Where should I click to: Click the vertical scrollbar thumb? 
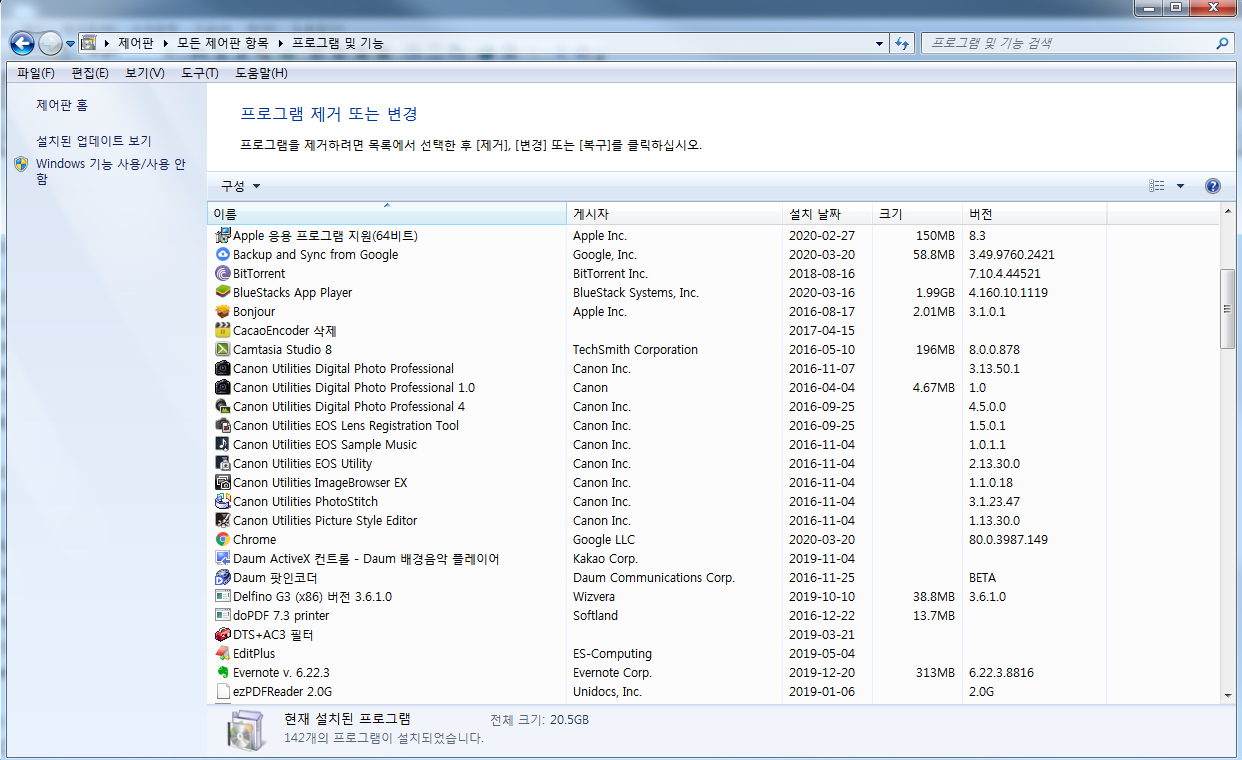[1228, 309]
